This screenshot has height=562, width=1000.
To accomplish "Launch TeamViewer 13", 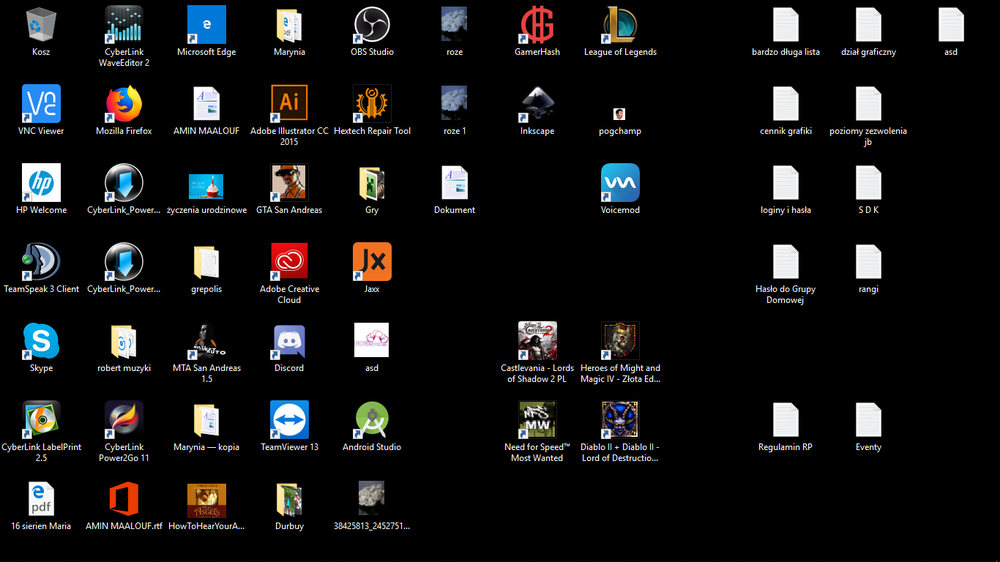I will (289, 420).
